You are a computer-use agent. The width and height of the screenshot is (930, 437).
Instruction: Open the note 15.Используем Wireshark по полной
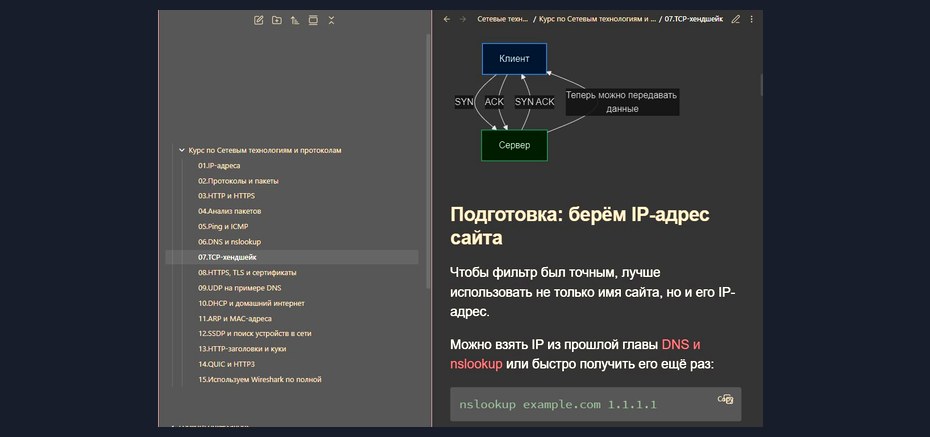[x=260, y=379]
